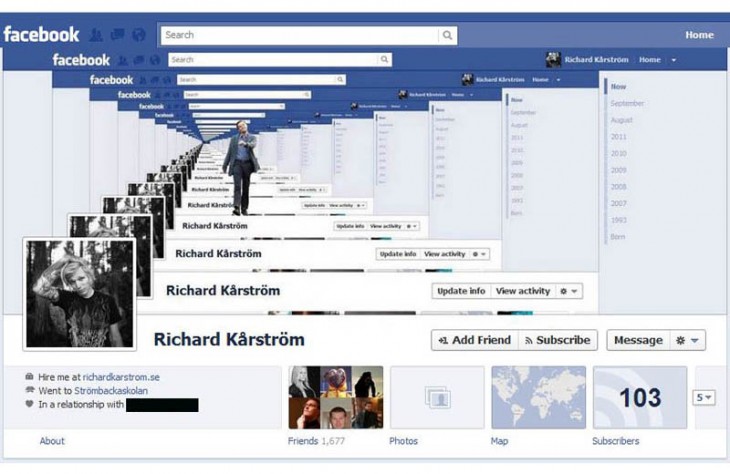Select Now in the timeline sidebar
Screen dimensions: 730x474
[618, 87]
